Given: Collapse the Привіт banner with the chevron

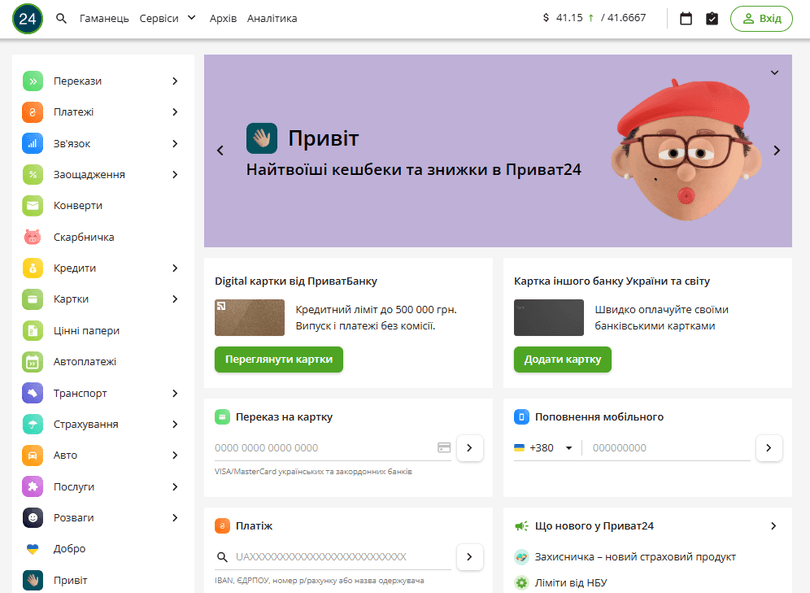Looking at the screenshot, I should 774,71.
